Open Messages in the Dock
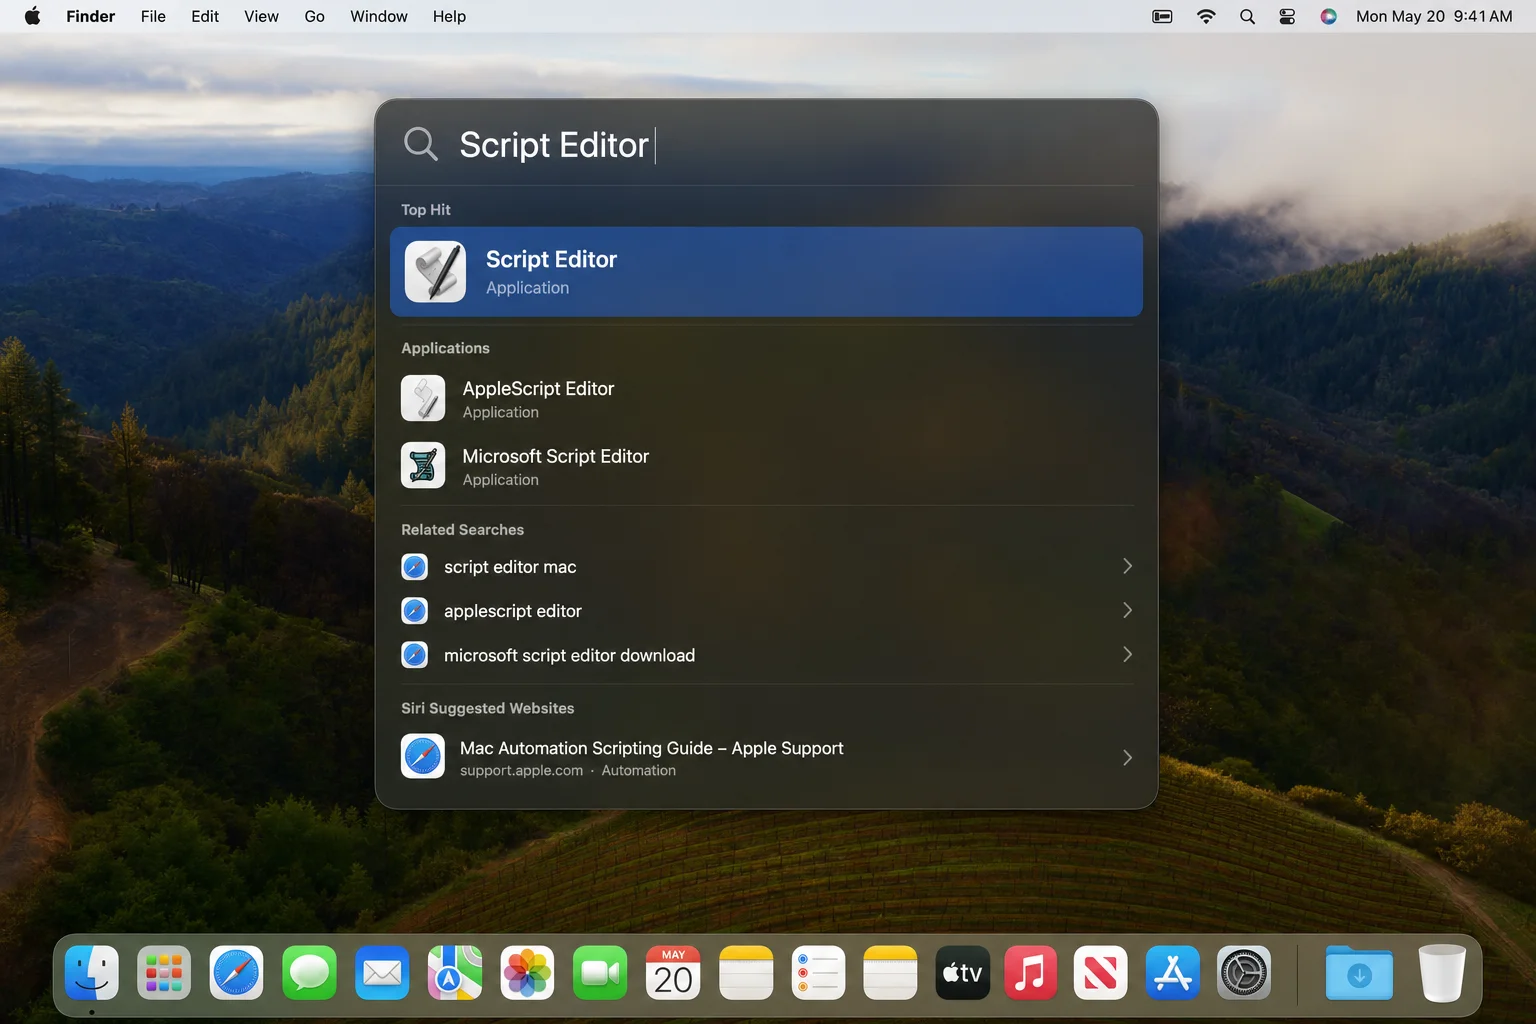 (310, 973)
